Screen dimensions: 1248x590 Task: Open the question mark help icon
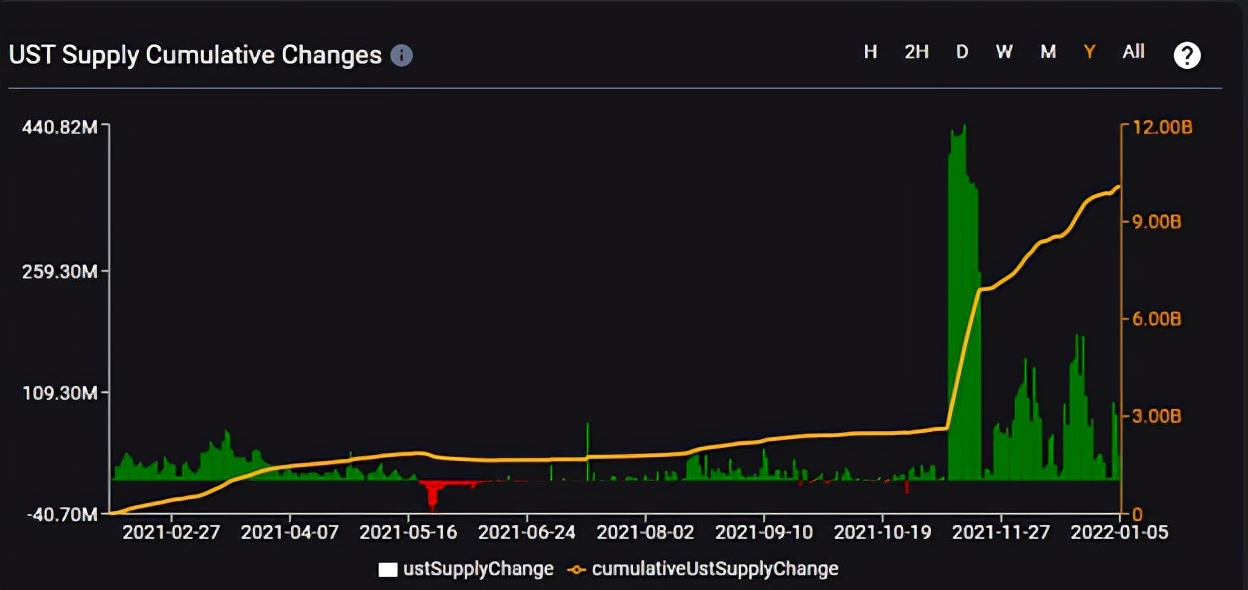coord(1187,55)
